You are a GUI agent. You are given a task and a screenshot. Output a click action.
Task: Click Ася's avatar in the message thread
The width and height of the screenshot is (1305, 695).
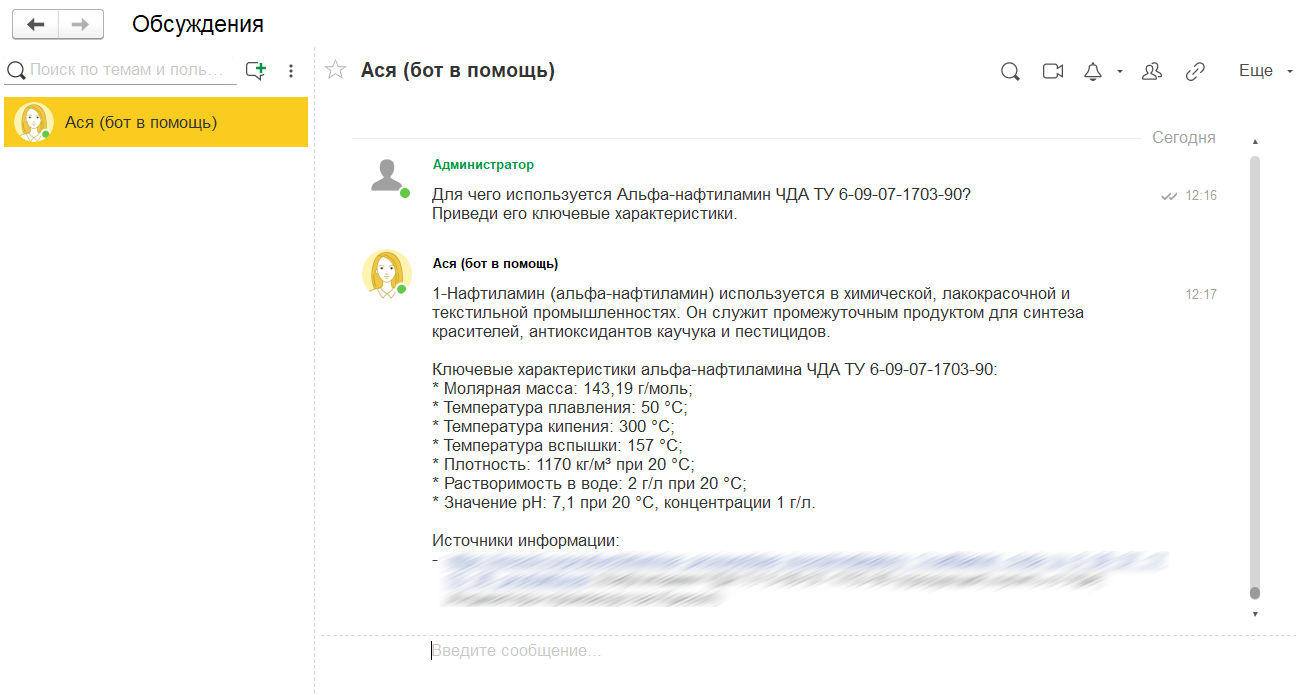pos(387,273)
